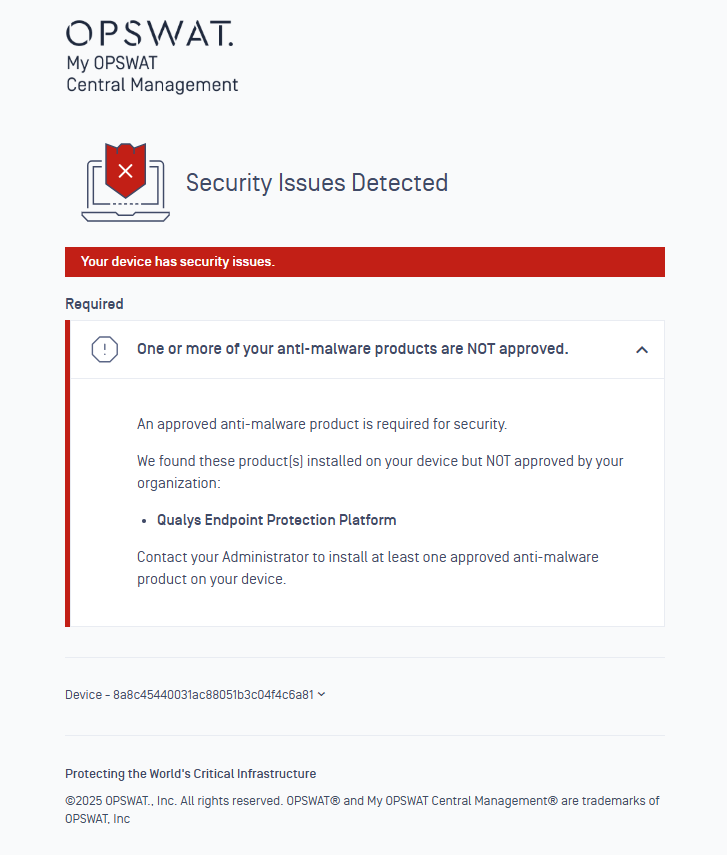Image resolution: width=727 pixels, height=855 pixels.
Task: Click the 'We found these product(s)' paragraph
Action: [x=380, y=472]
